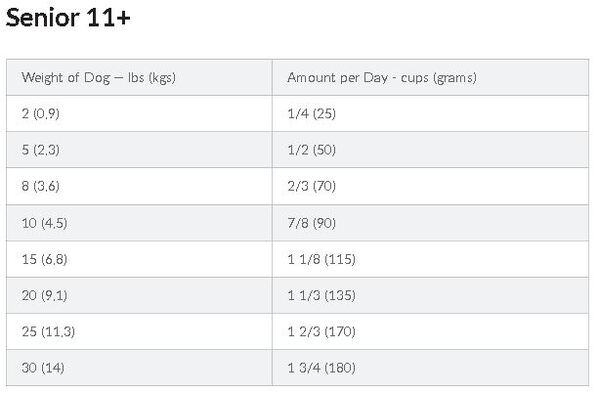599x393 pixels.
Task: Click the 15 (6.8) weight cell
Action: click(139, 259)
